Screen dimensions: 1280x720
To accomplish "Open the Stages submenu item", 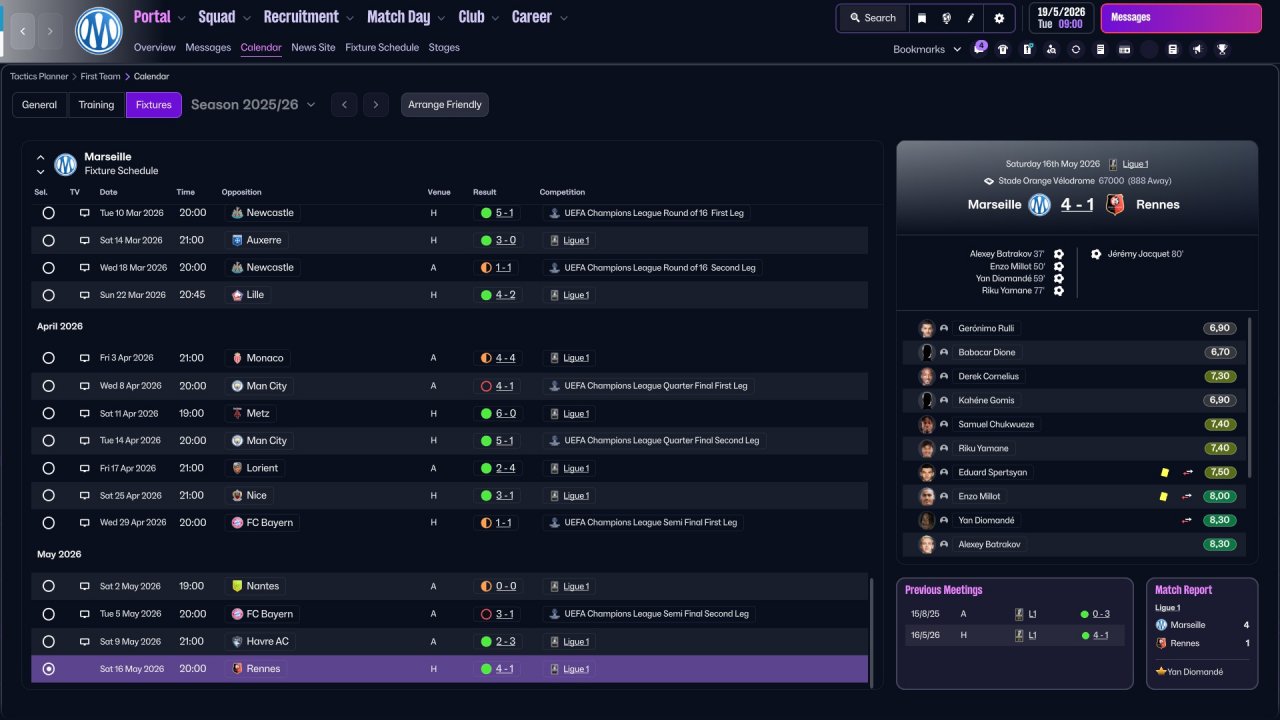I will [444, 48].
